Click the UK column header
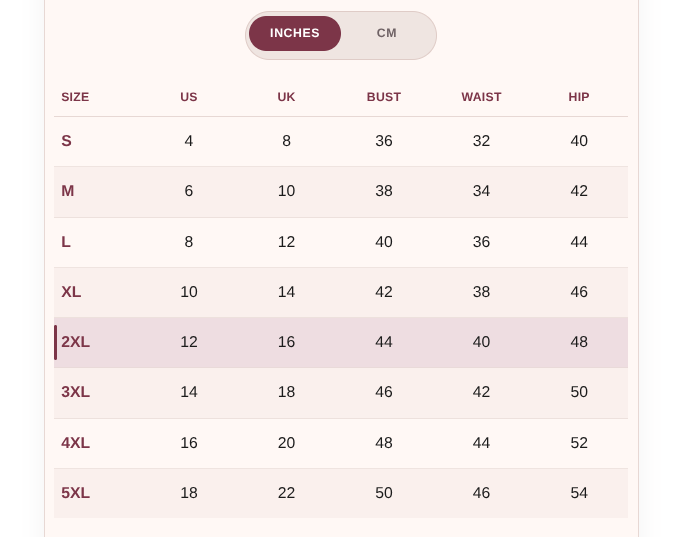Viewport: 673px width, 537px height. (x=286, y=97)
